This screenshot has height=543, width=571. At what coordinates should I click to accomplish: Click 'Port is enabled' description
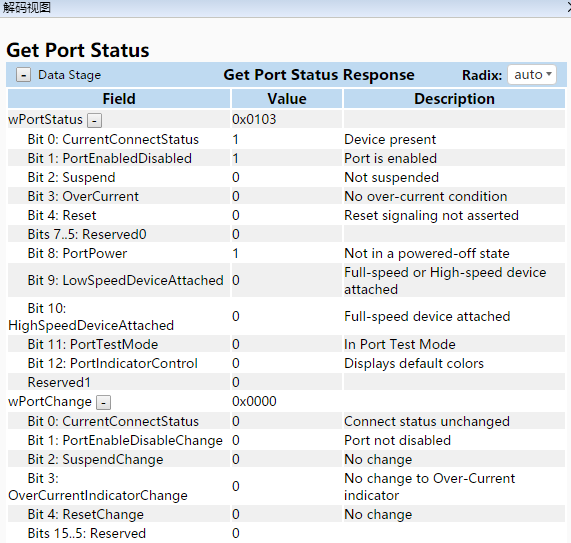tap(390, 158)
